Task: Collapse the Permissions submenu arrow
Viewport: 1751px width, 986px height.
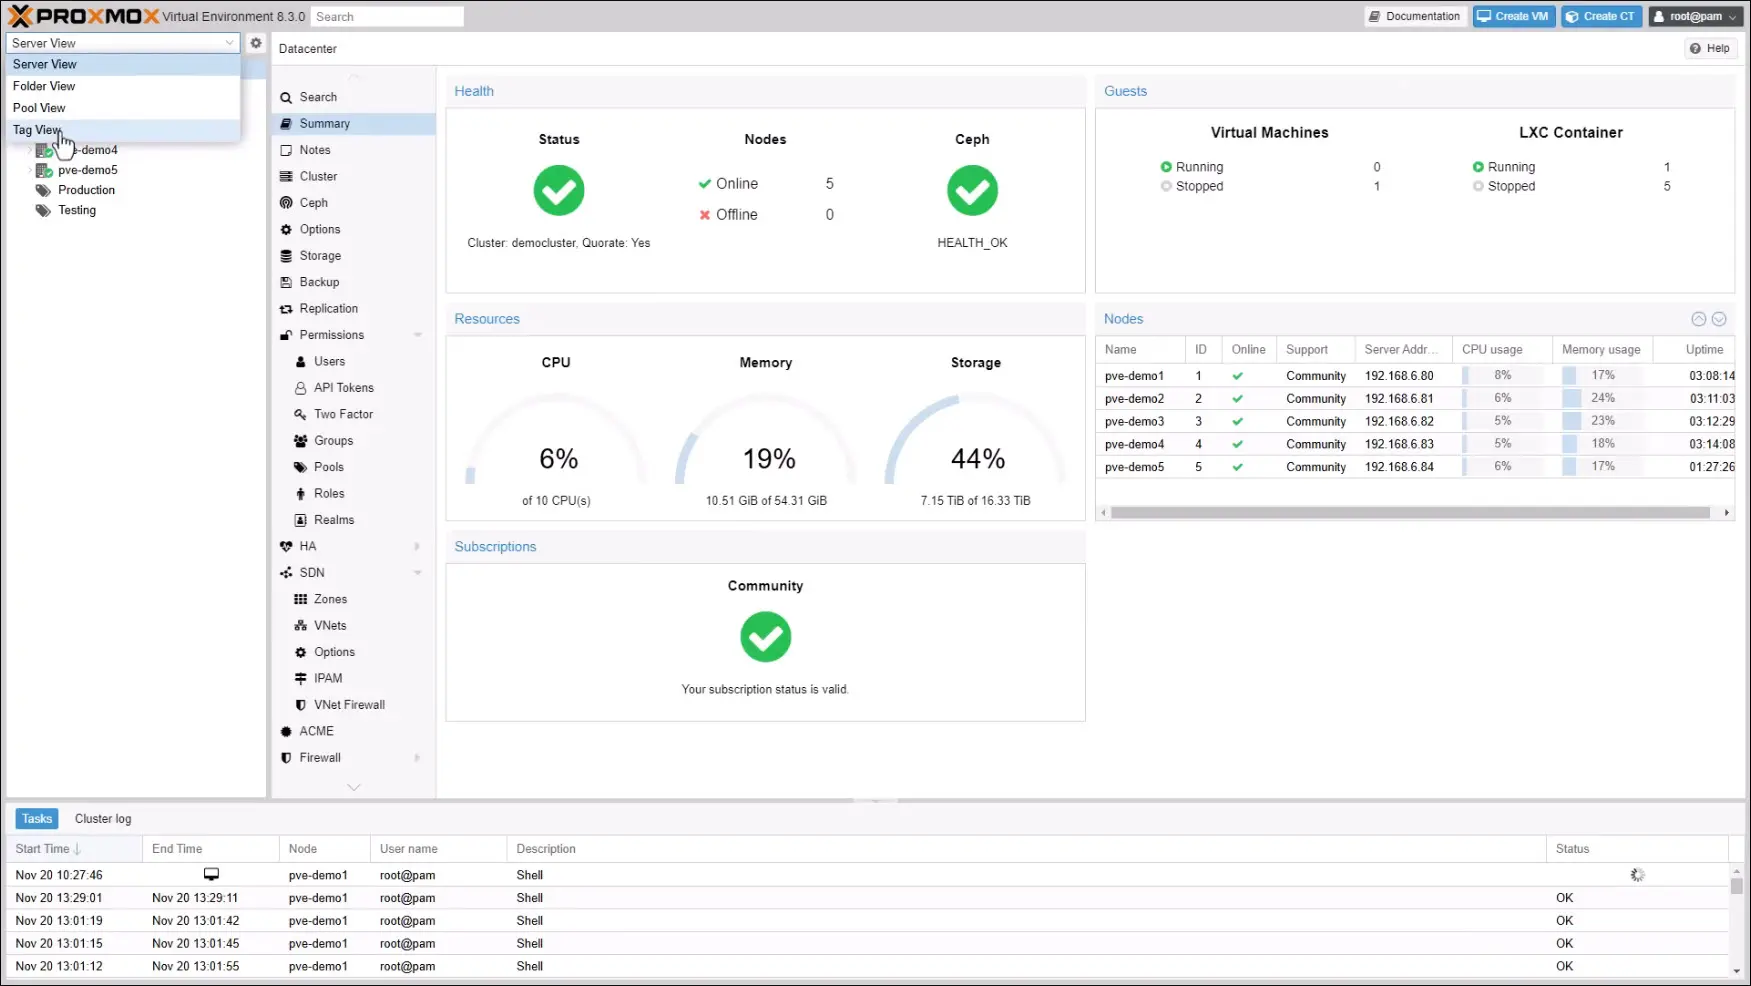Action: click(x=418, y=335)
